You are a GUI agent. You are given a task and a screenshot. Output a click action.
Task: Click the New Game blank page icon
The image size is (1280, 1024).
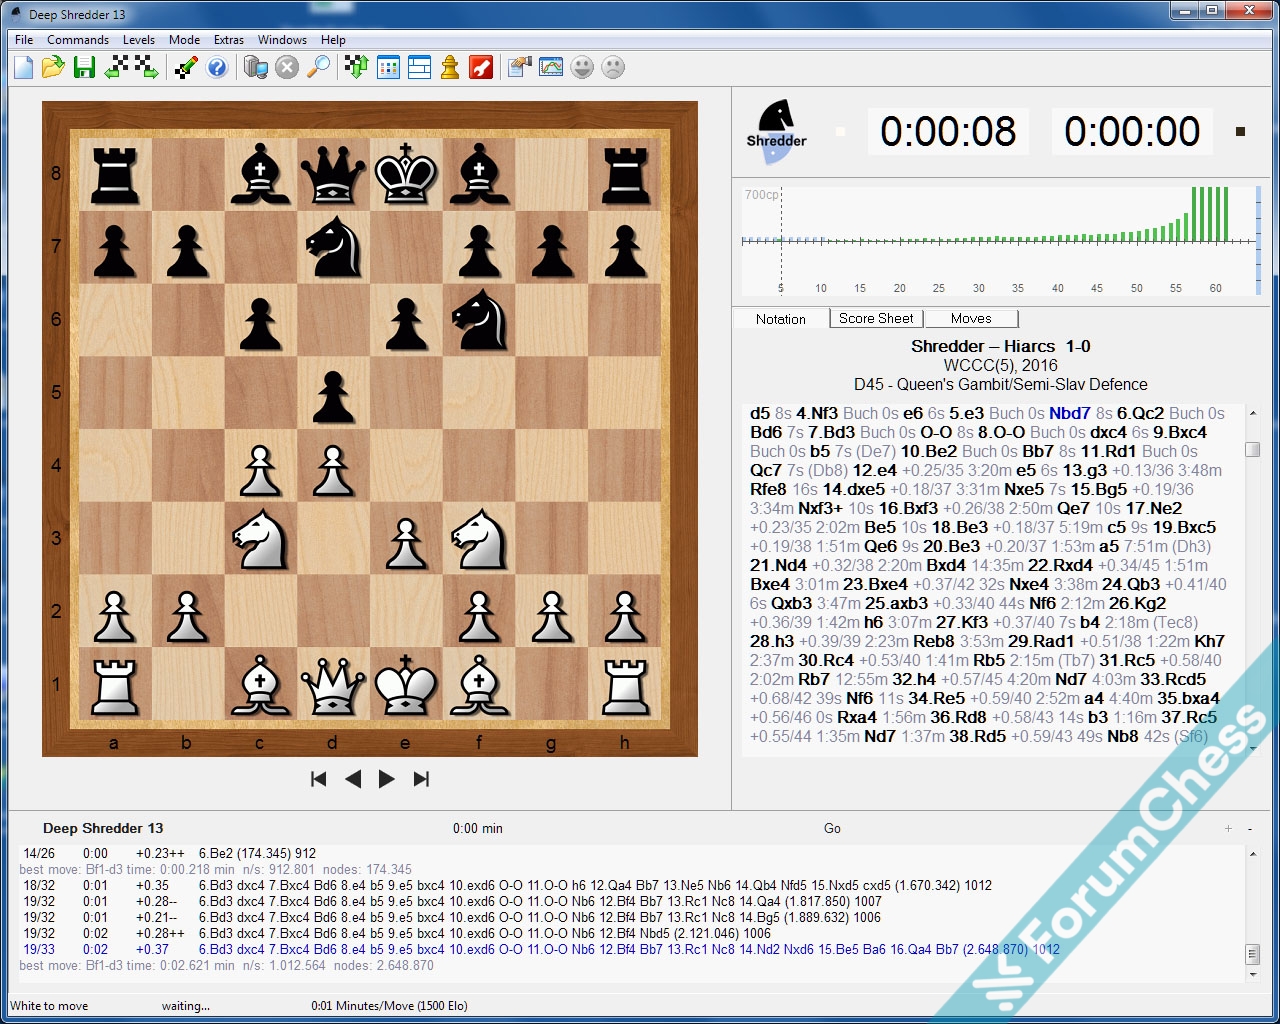[24, 67]
